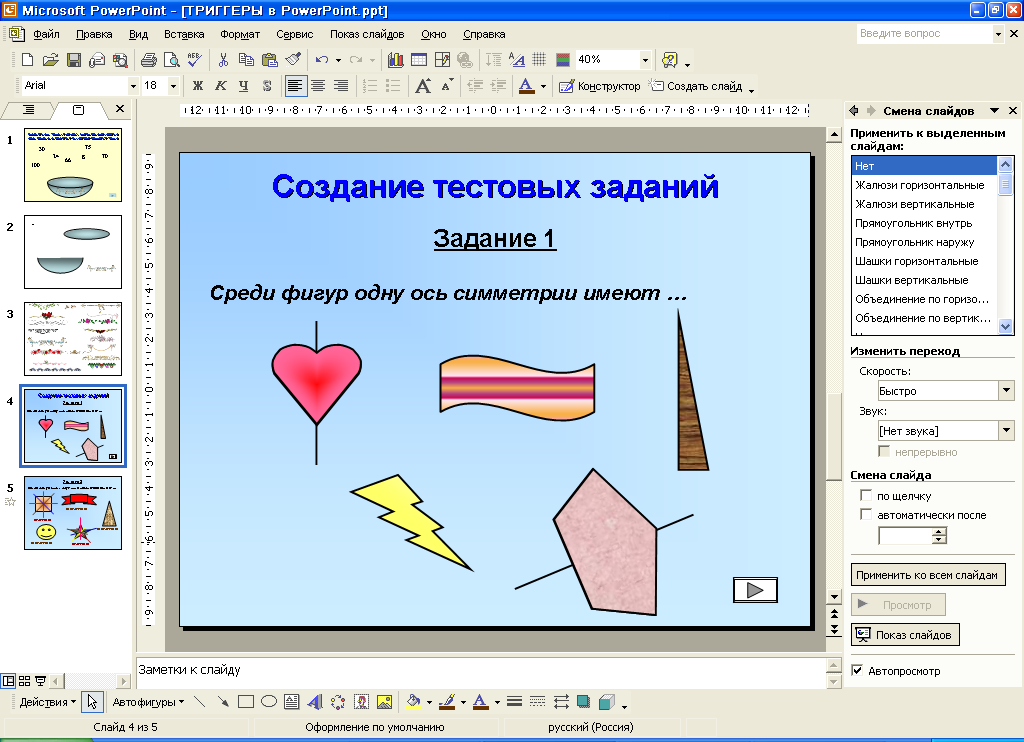Image resolution: width=1024 pixels, height=742 pixels.
Task: Open the font size 18 dropdown
Action: [173, 86]
